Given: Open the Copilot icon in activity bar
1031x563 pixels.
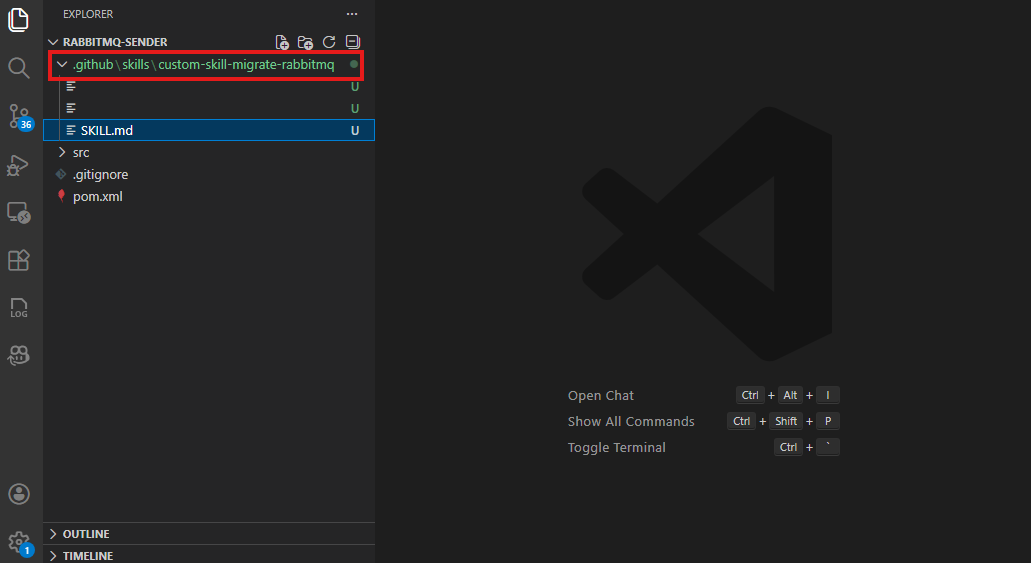Looking at the screenshot, I should tap(19, 355).
